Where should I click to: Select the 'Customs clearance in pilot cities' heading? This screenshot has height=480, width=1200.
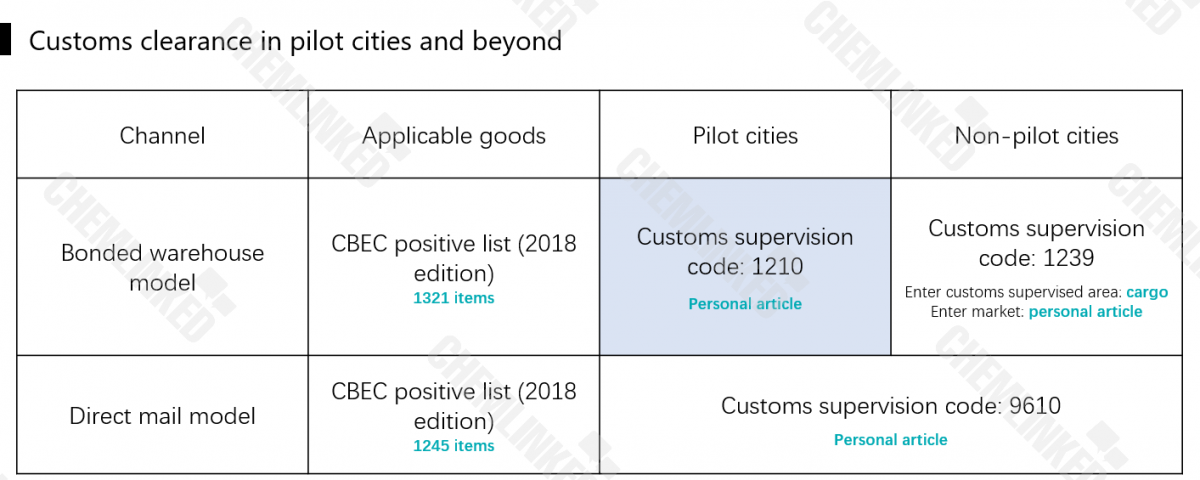[x=295, y=41]
